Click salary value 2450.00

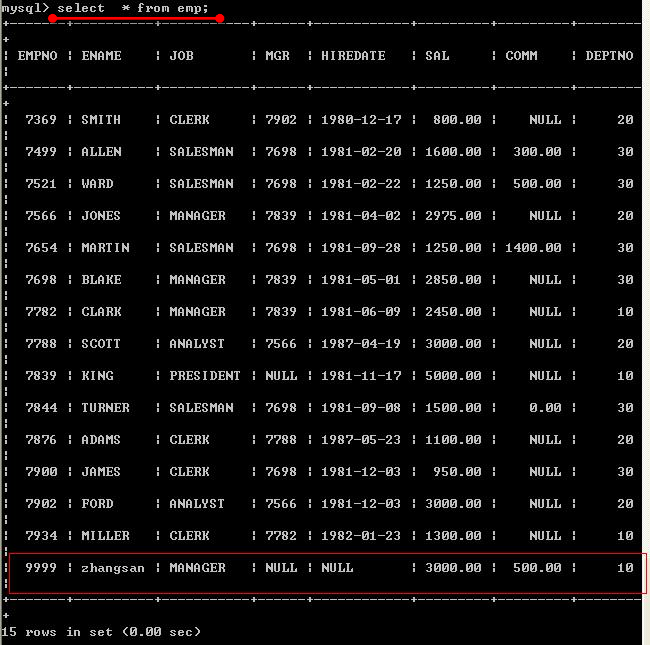[454, 312]
